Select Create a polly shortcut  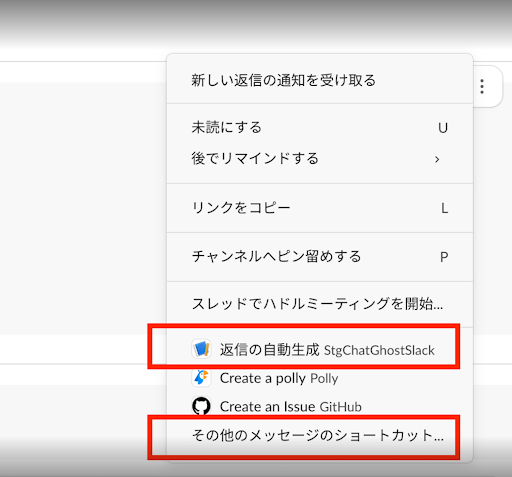[x=320, y=378]
